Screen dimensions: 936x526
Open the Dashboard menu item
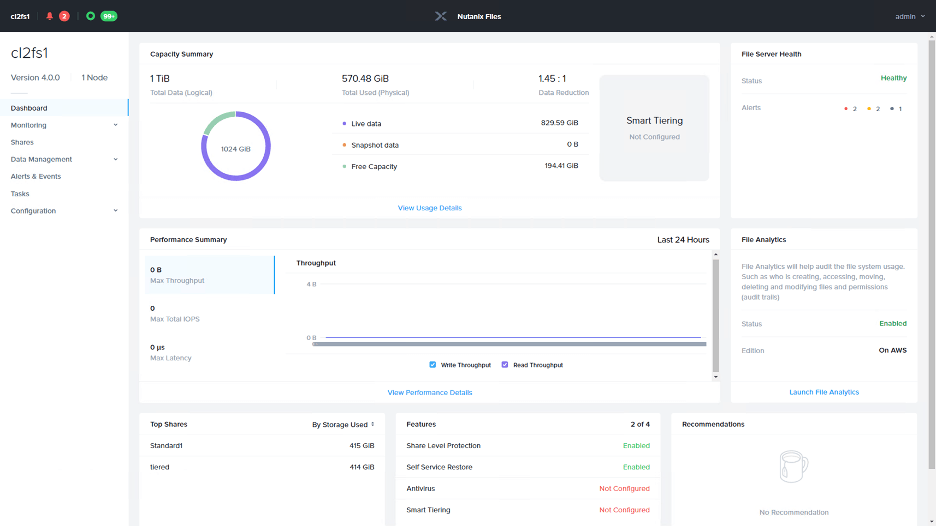[64, 108]
